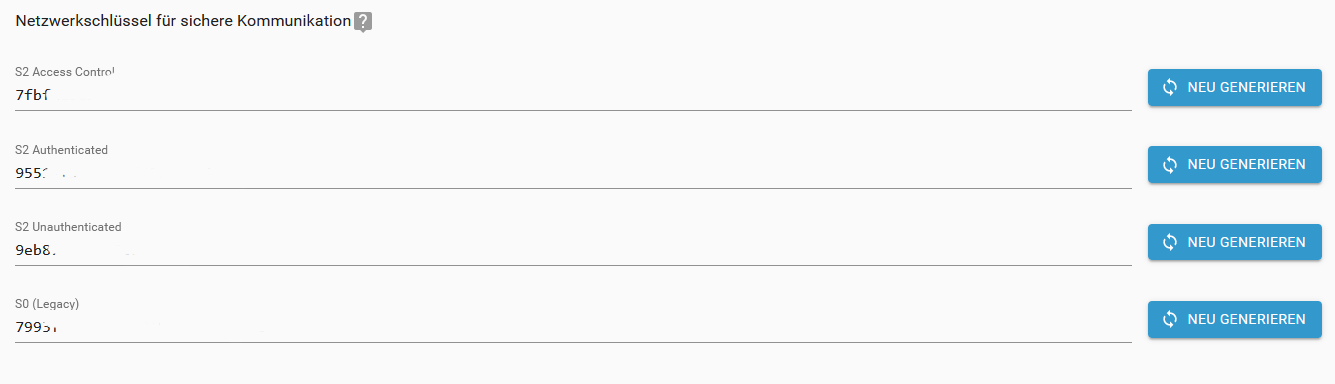Click the key value starting with 799

(x=34, y=327)
